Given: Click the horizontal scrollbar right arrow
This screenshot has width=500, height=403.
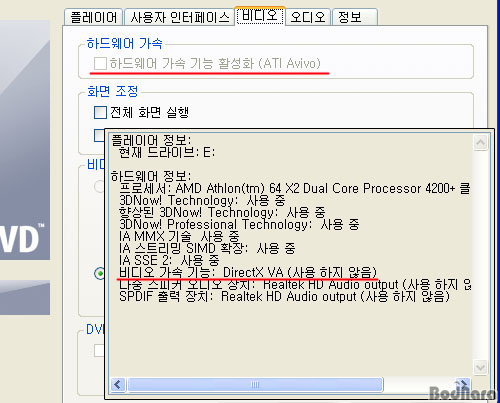Looking at the screenshot, I should click(462, 385).
